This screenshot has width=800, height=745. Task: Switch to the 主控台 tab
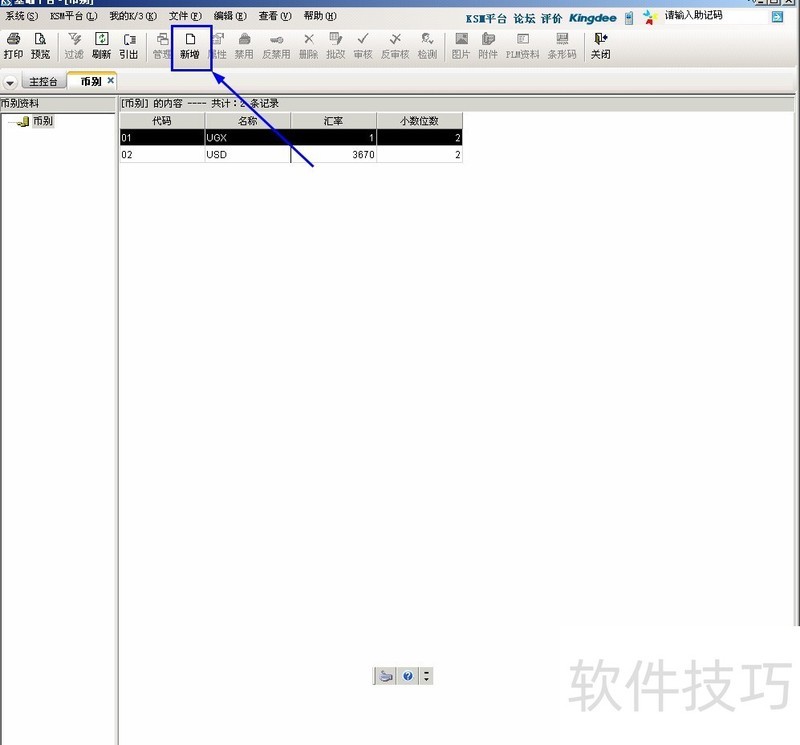(x=43, y=82)
